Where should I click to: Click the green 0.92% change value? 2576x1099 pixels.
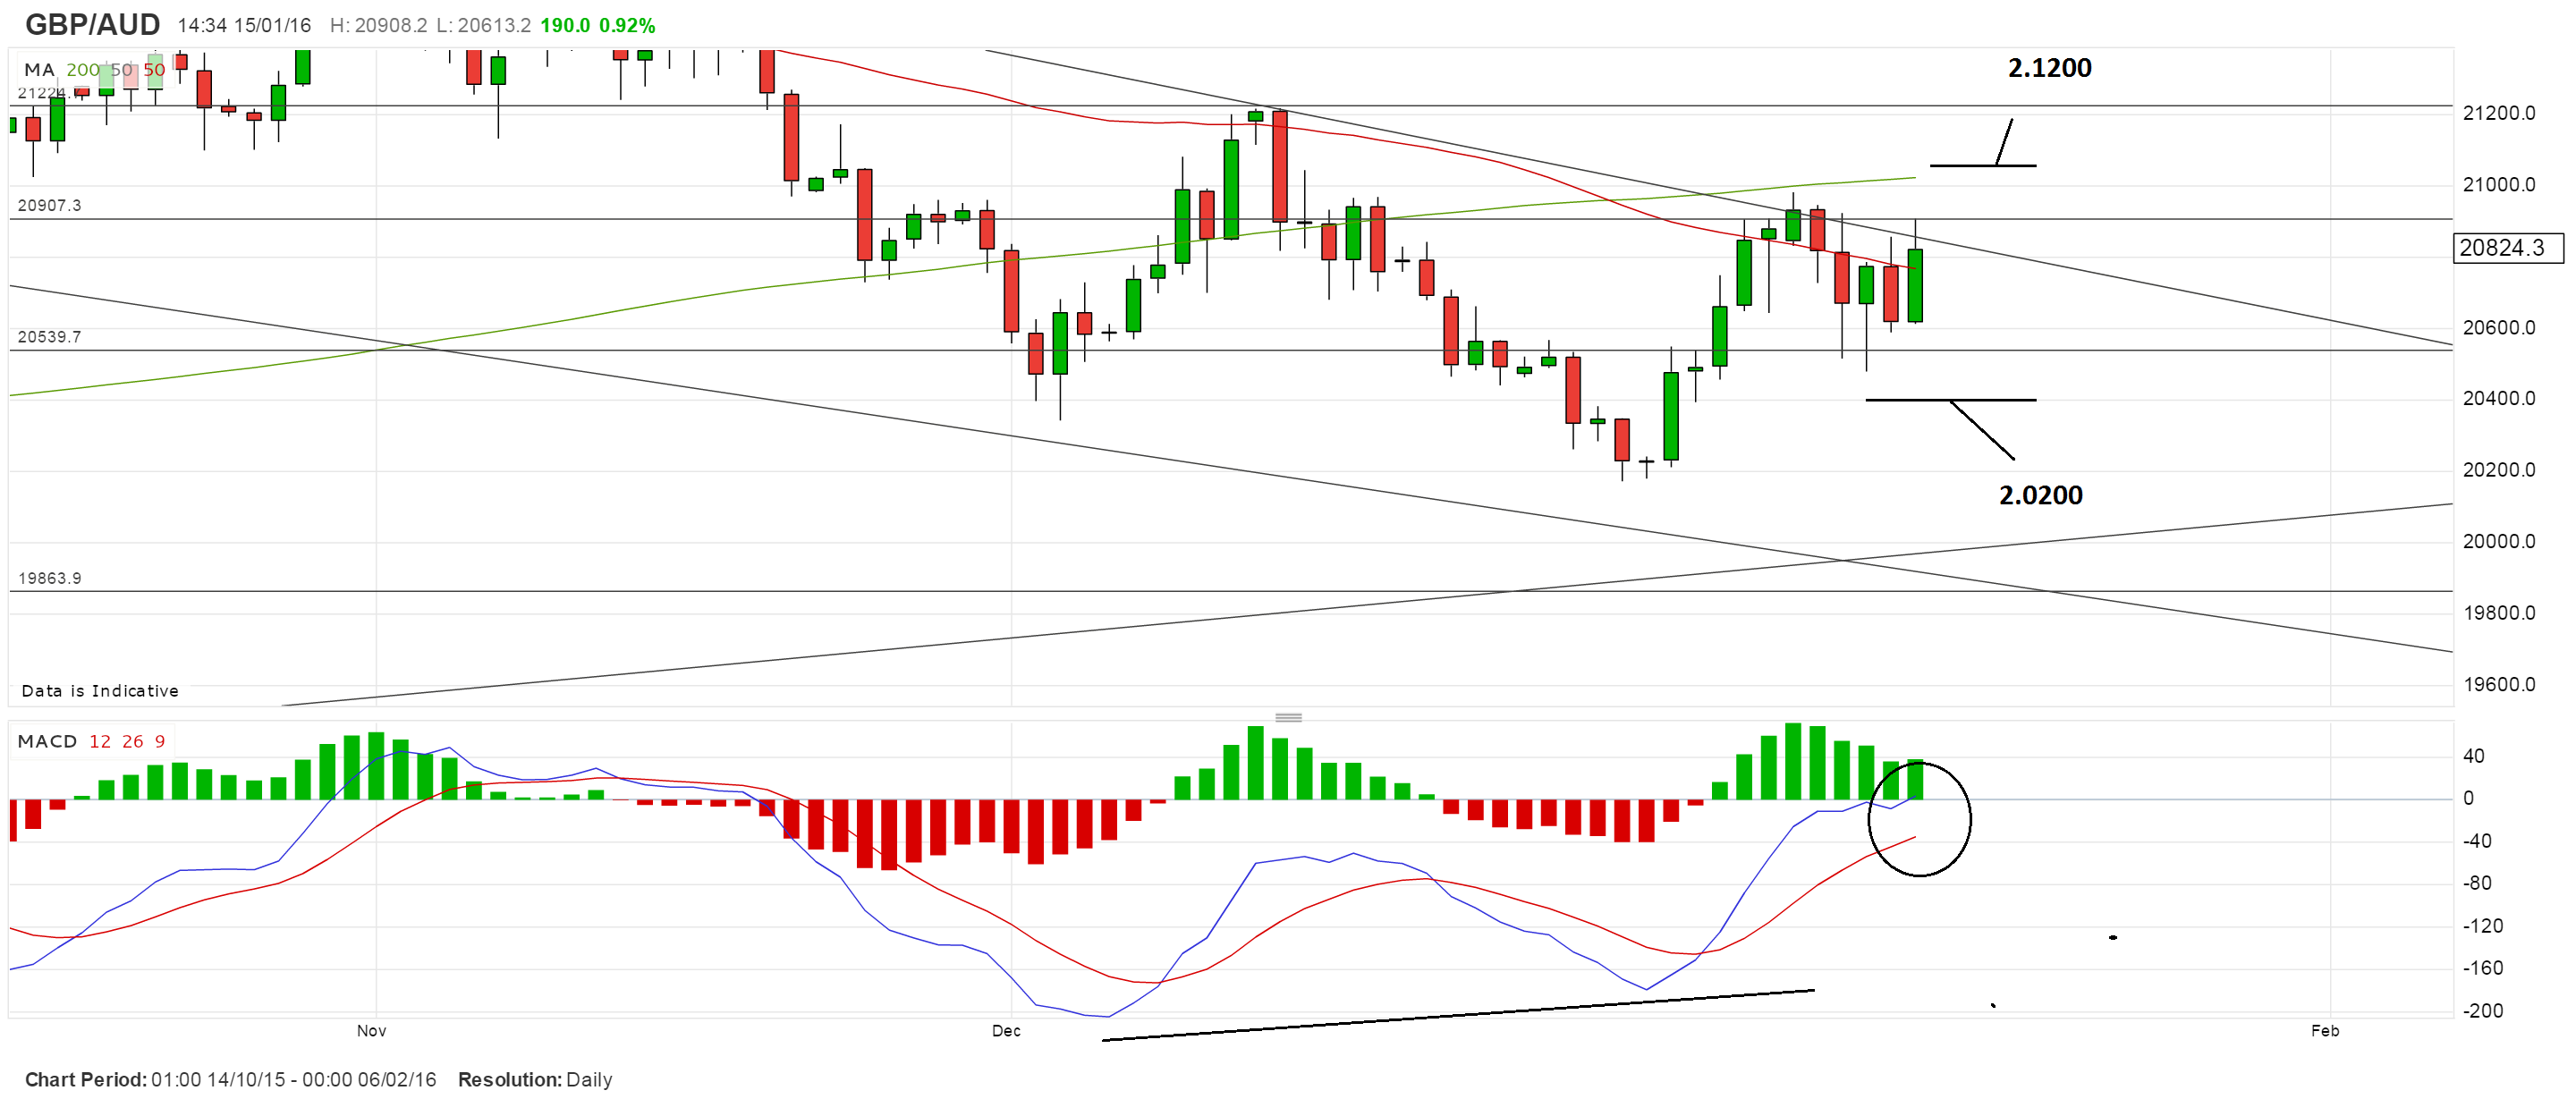pos(627,25)
